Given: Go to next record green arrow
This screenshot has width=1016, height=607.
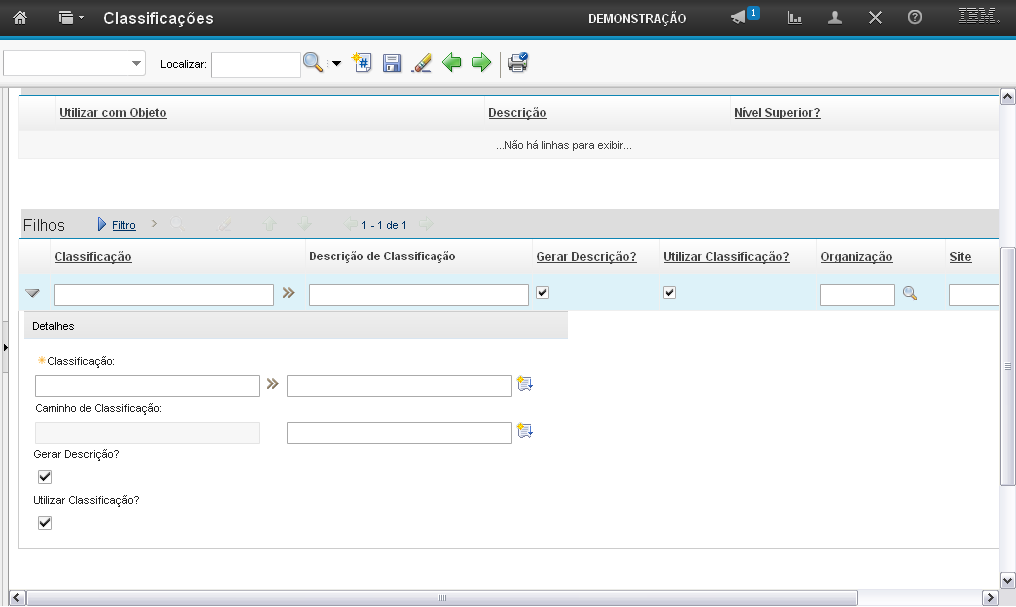Looking at the screenshot, I should coord(481,63).
